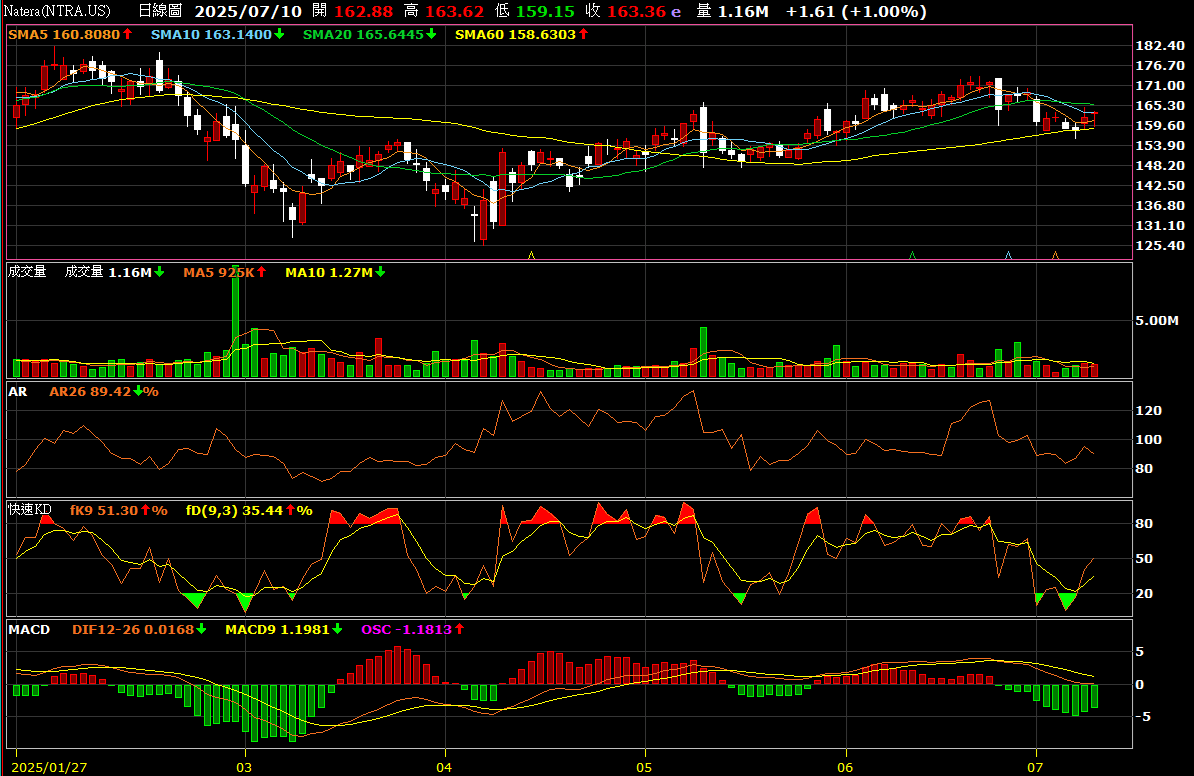Click the Natera(NTRA.US) stock title

tap(57, 11)
